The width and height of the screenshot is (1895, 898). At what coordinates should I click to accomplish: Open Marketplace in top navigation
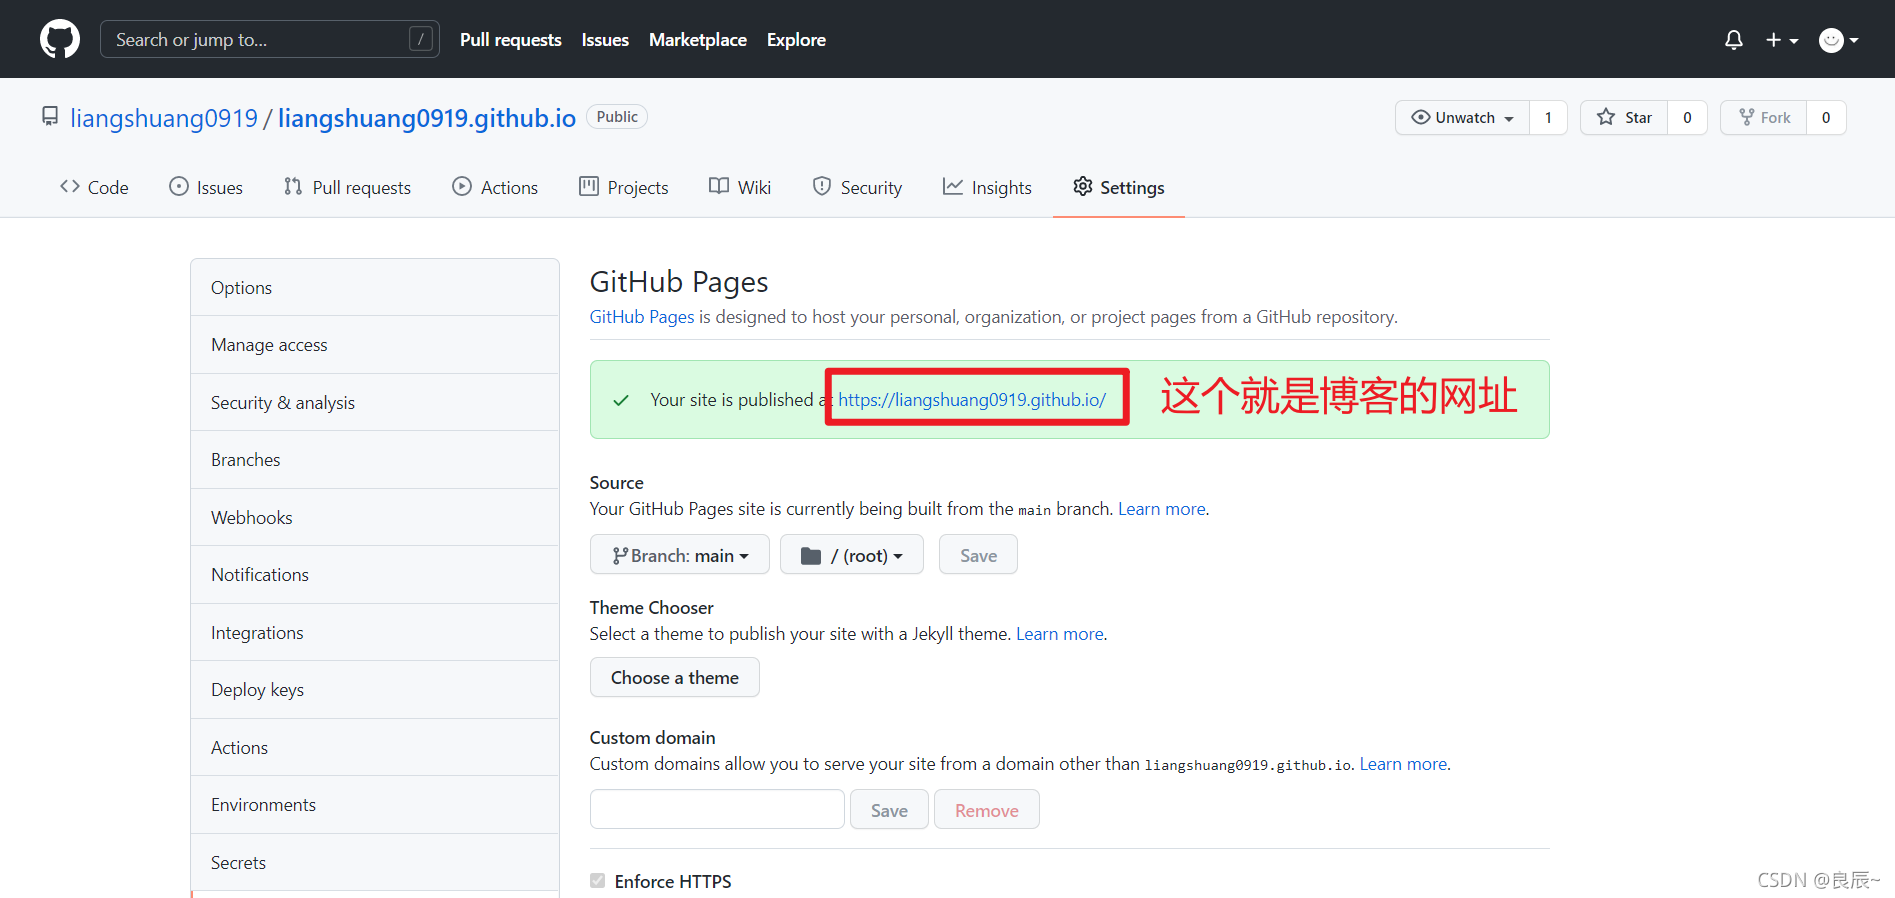pos(698,40)
